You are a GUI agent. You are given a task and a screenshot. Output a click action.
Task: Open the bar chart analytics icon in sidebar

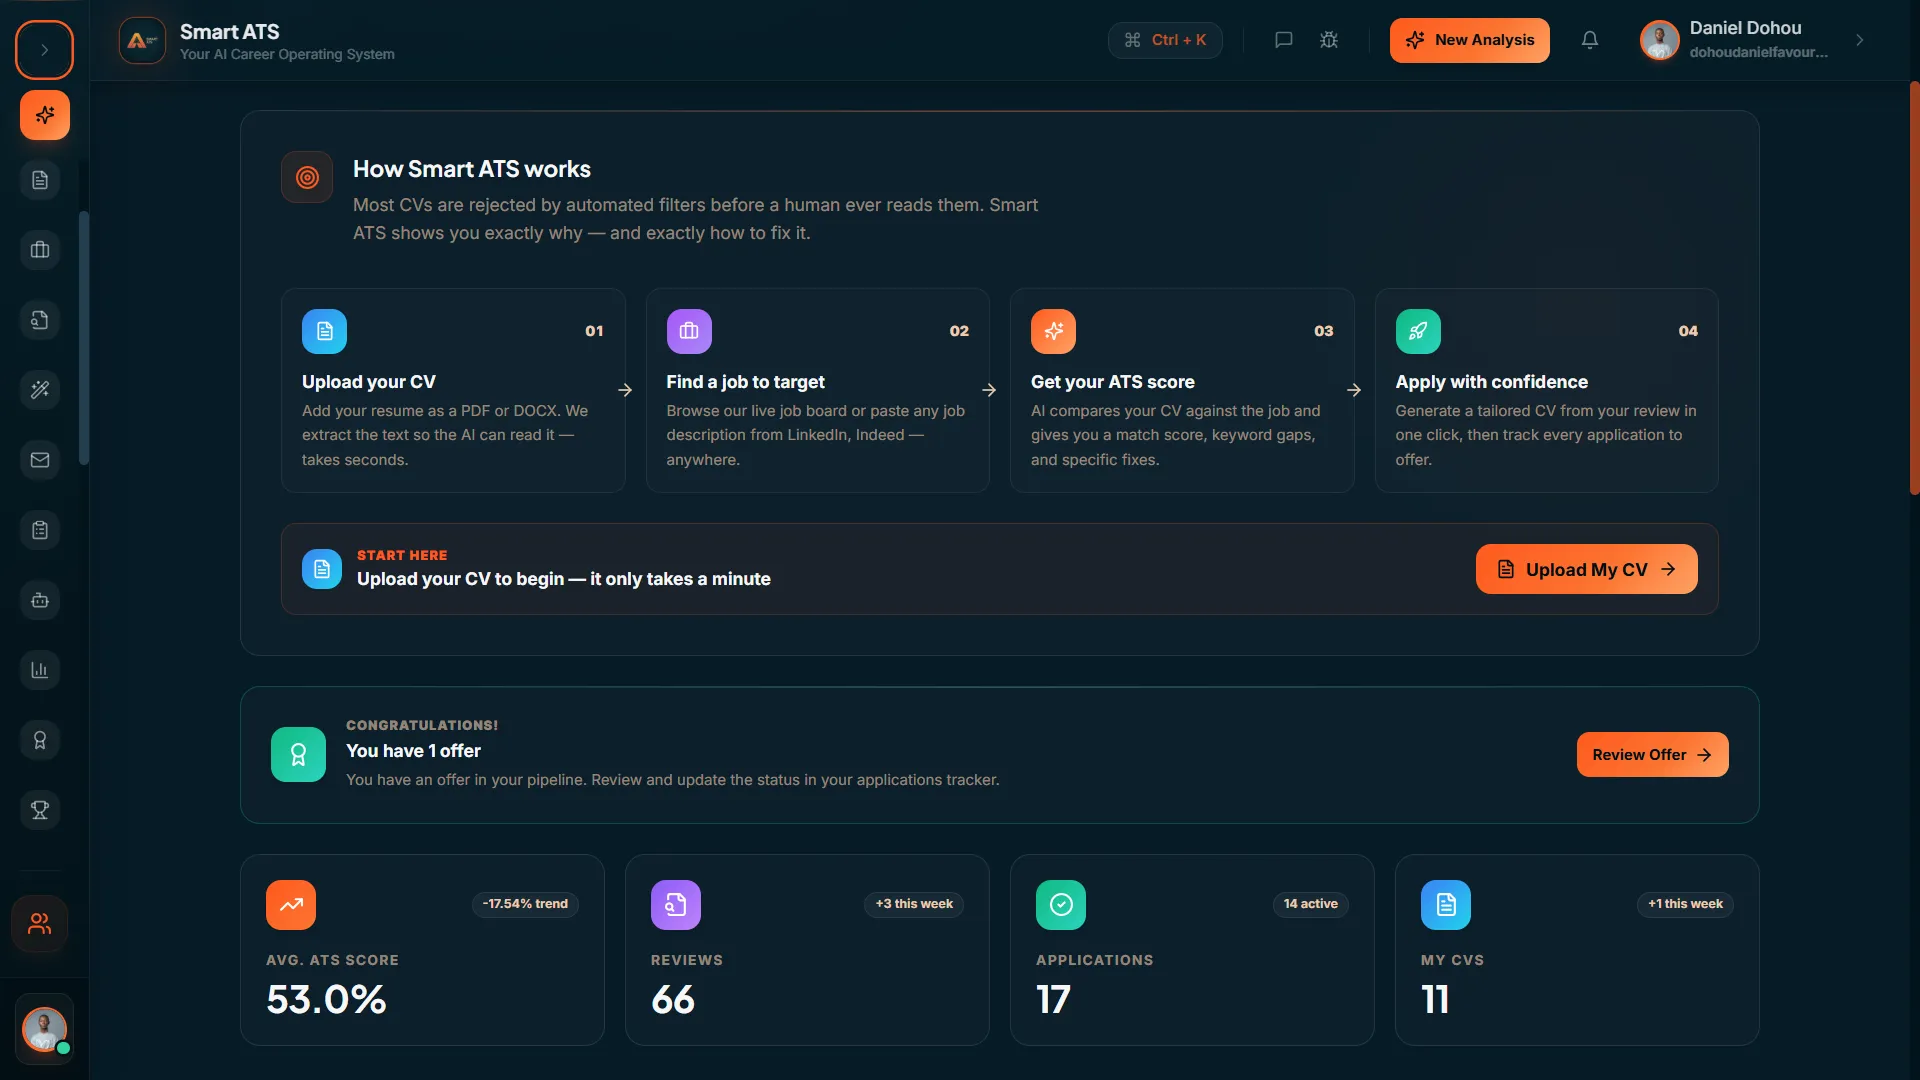tap(40, 670)
